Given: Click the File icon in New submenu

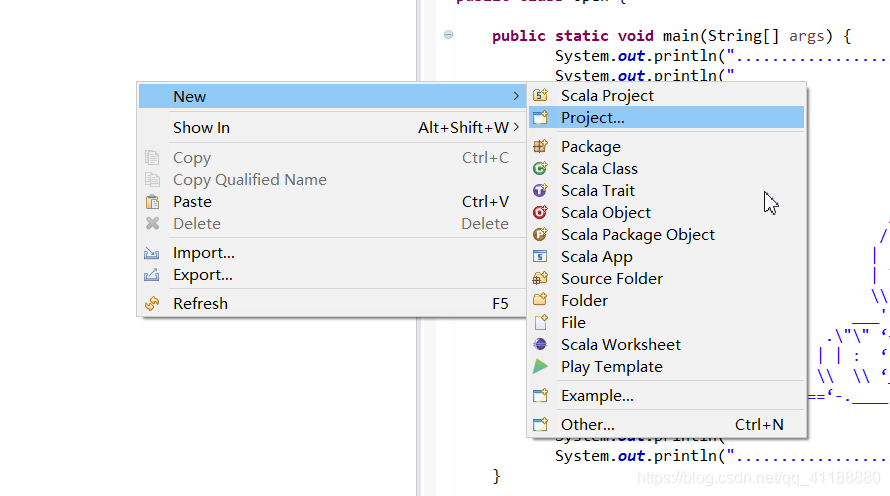Looking at the screenshot, I should click(x=540, y=322).
